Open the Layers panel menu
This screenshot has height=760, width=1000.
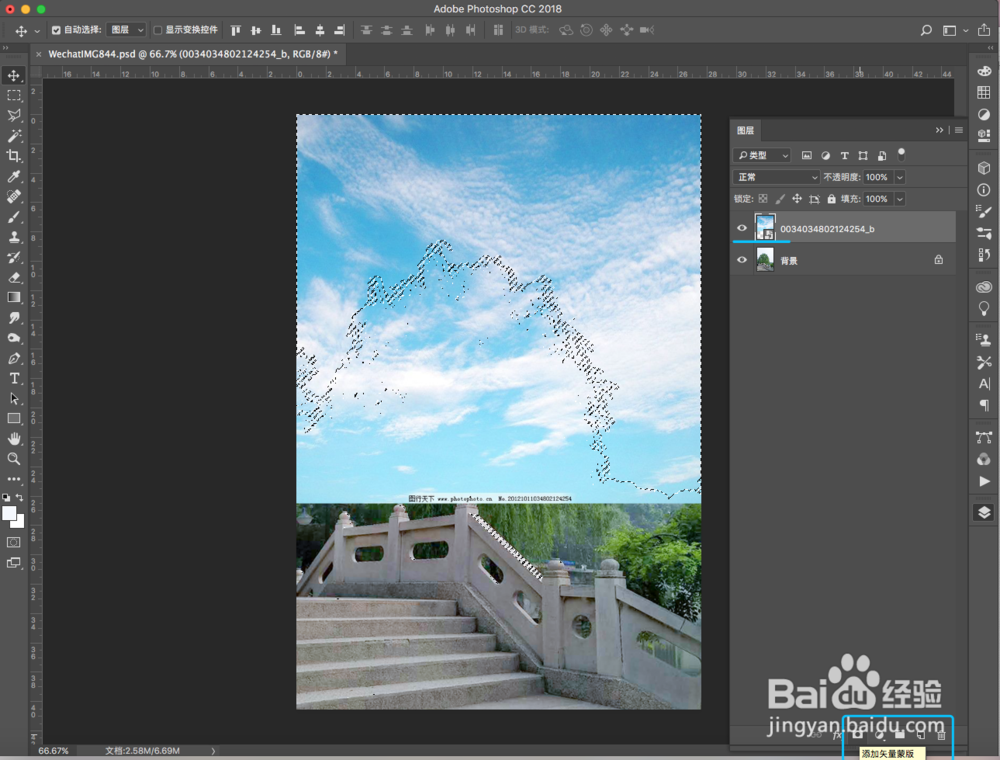coord(957,130)
